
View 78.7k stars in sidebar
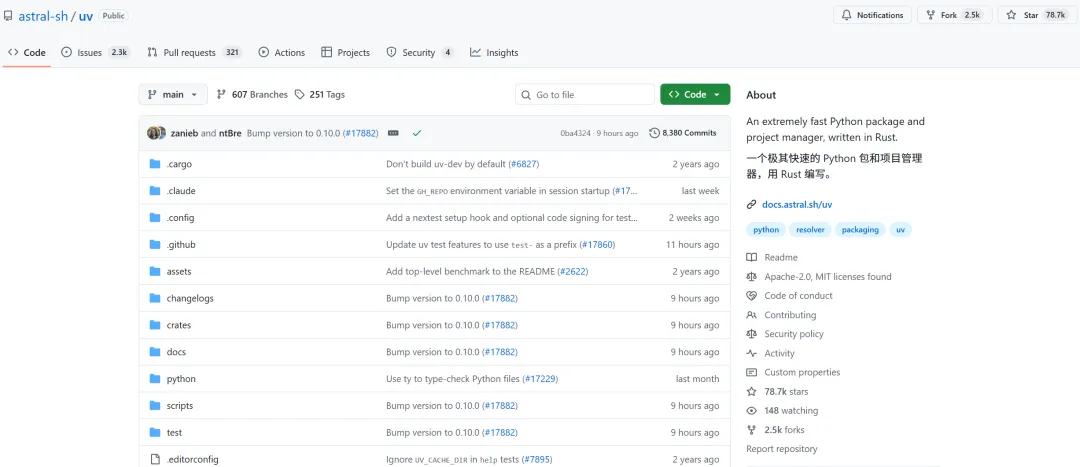point(778,392)
